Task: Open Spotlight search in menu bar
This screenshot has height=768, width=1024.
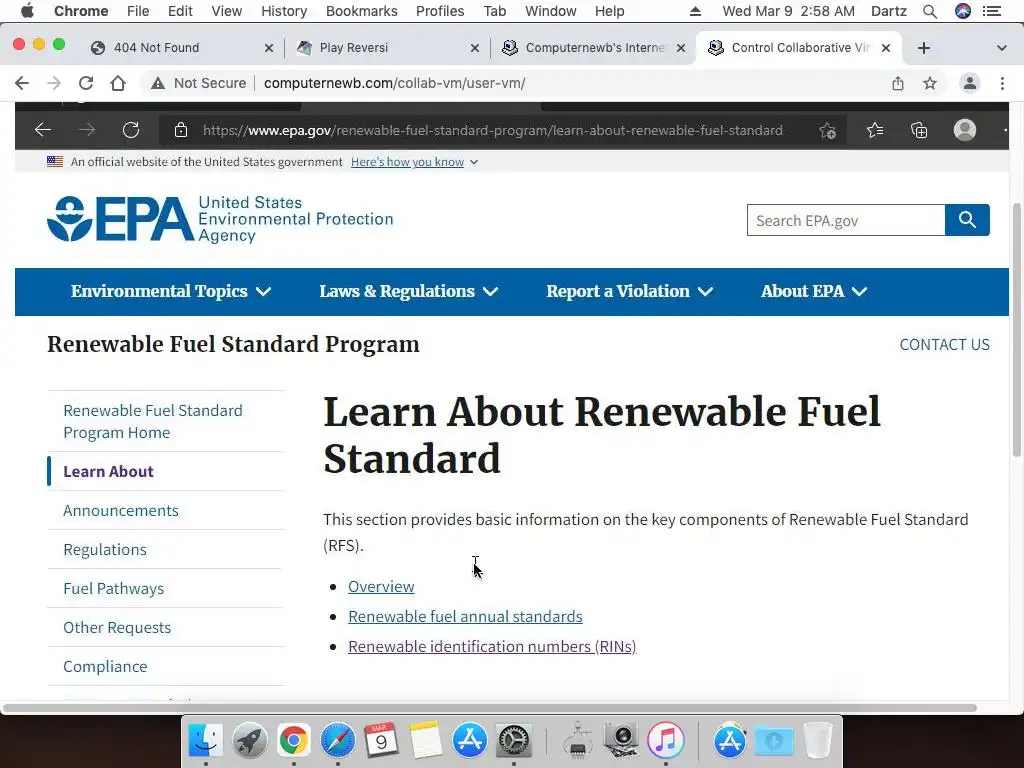Action: (930, 11)
